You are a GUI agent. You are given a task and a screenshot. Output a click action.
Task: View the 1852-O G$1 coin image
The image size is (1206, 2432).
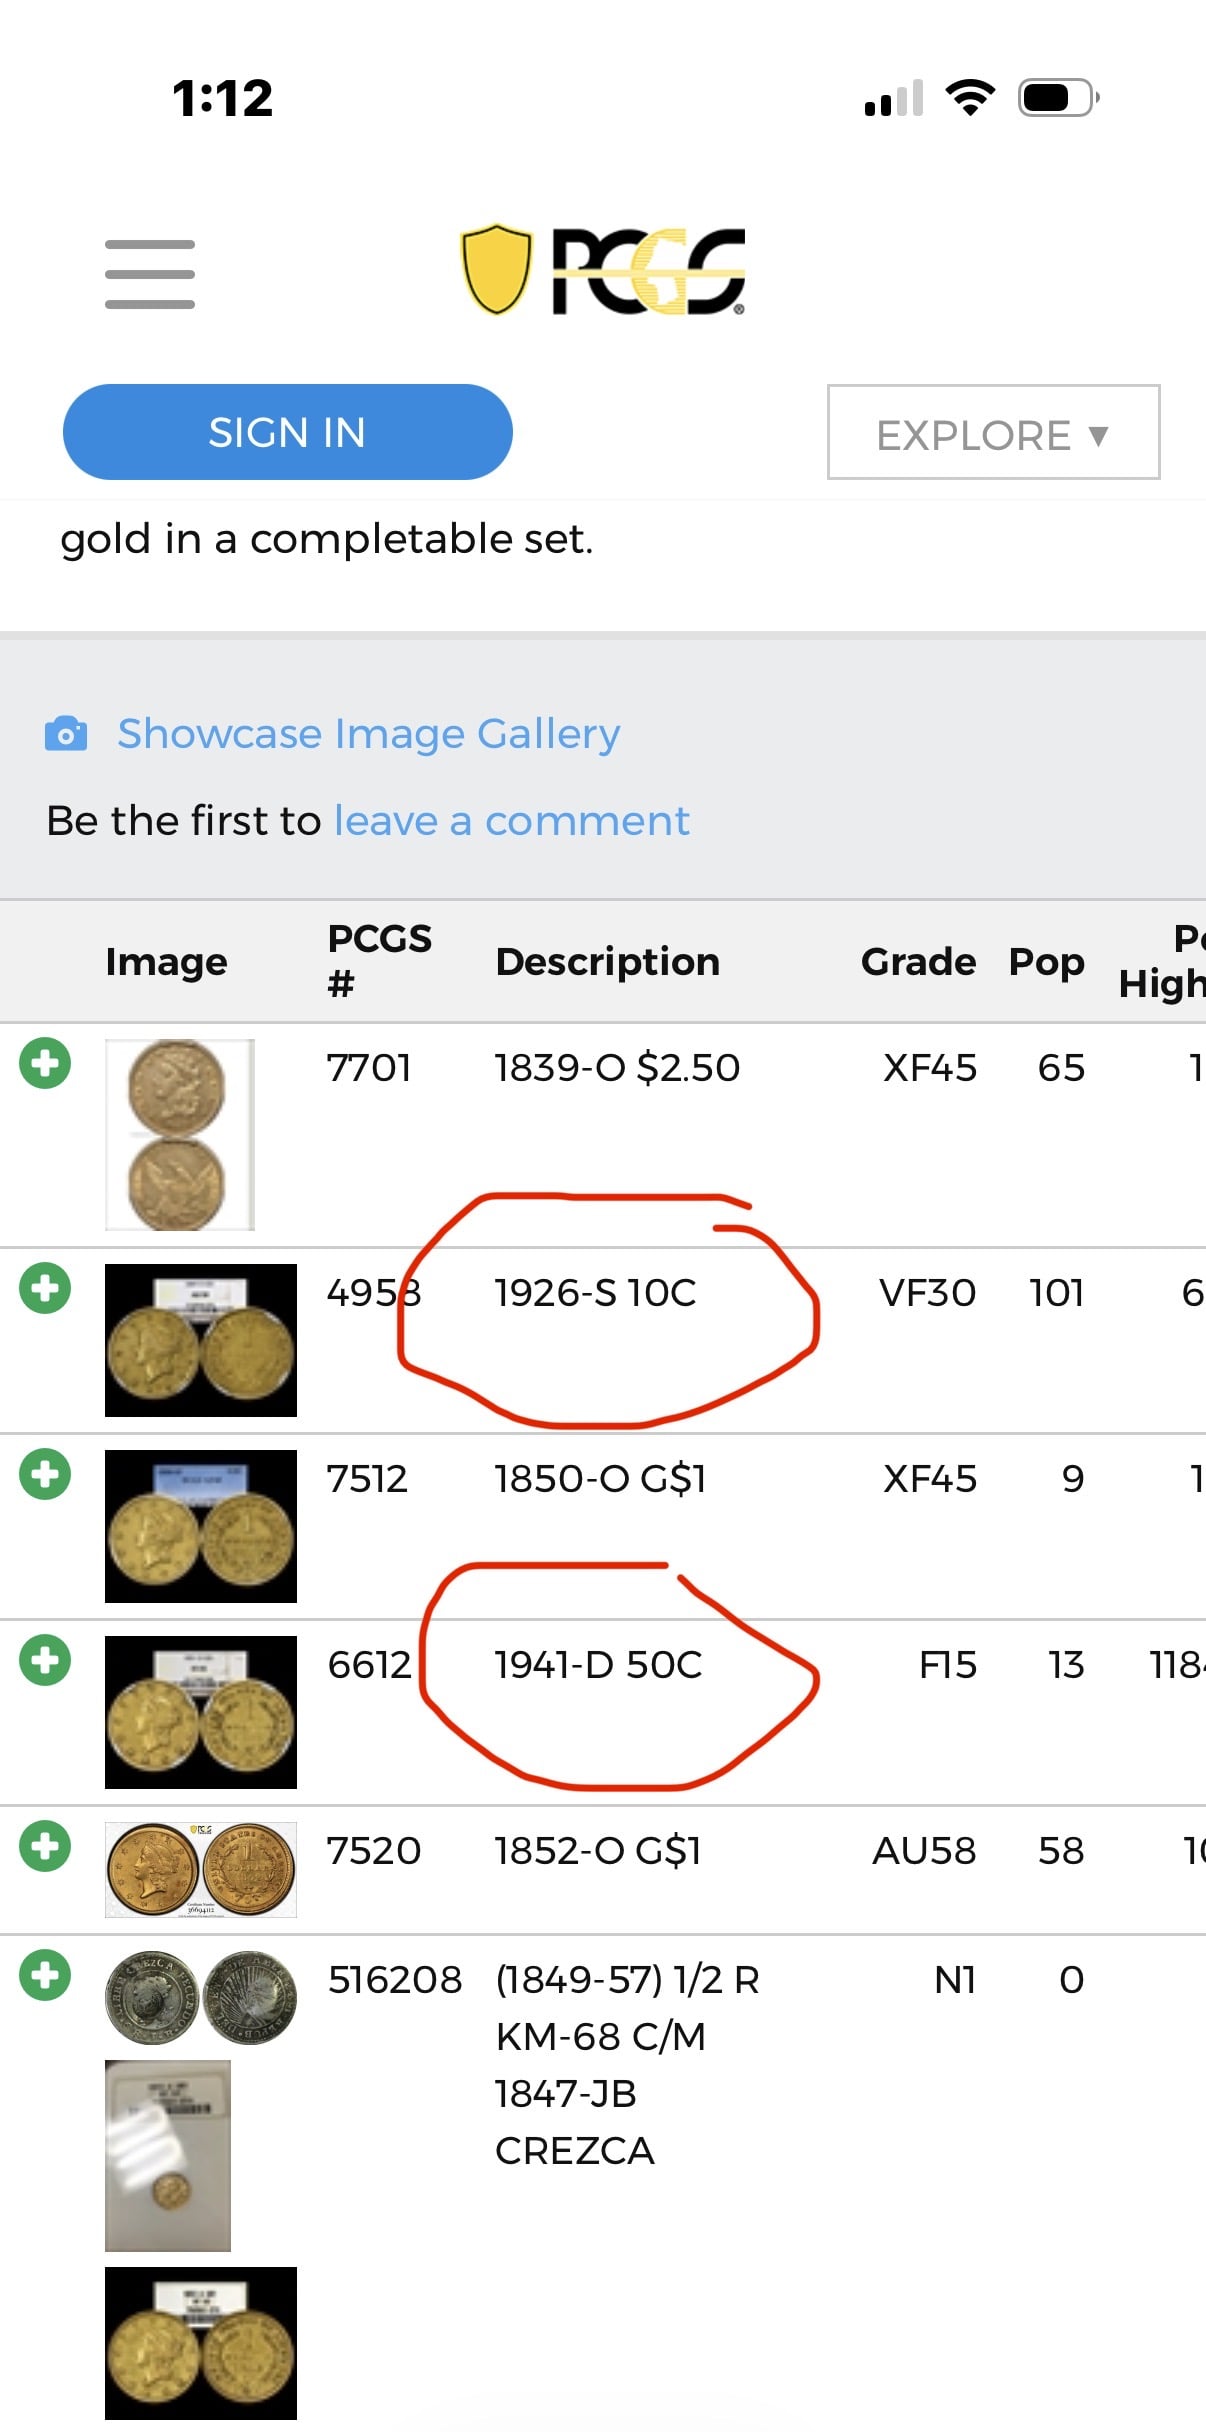point(201,1869)
